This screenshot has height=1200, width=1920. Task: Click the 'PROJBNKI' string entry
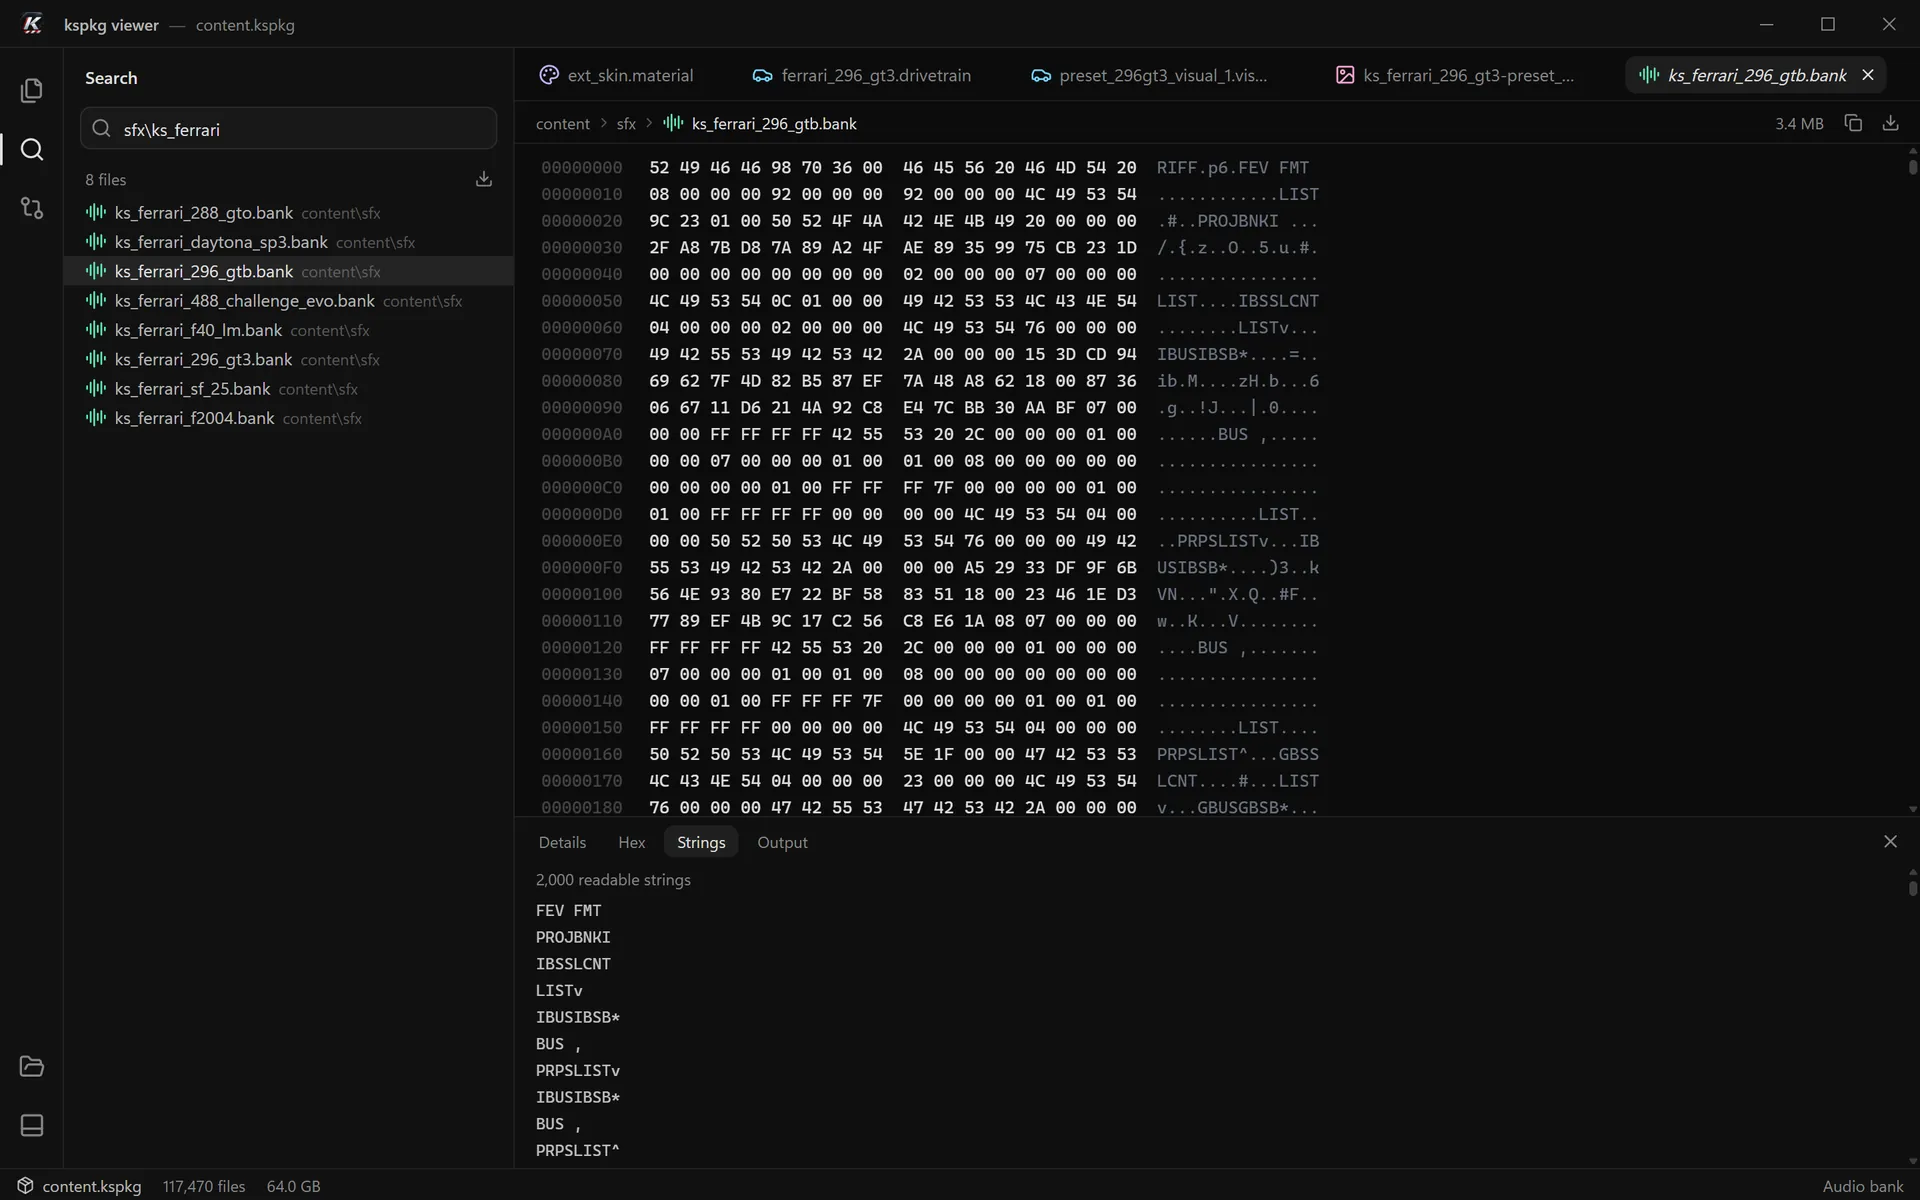(x=573, y=937)
